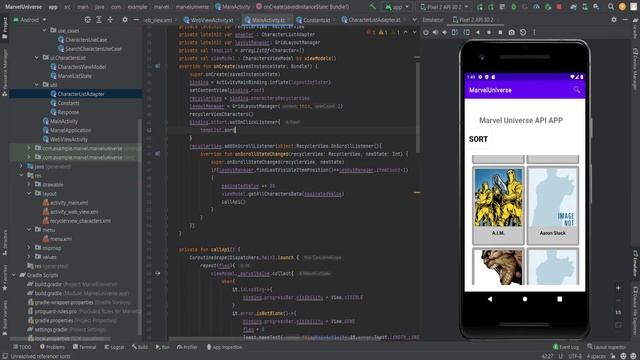This screenshot has width=640, height=360.
Task: Toggle the Build Variants side panel
Action: tap(4, 318)
